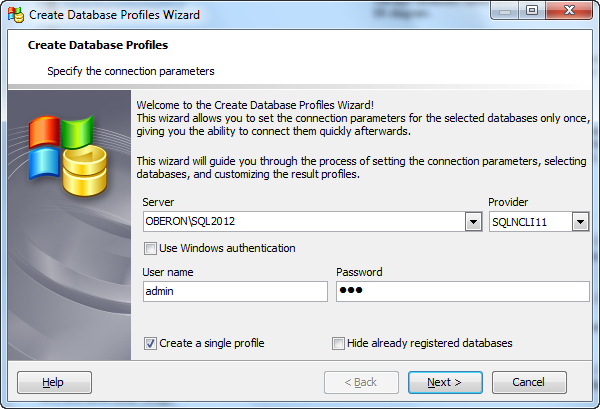This screenshot has width=600, height=409.
Task: Open the Provider dropdown arrow
Action: point(580,222)
